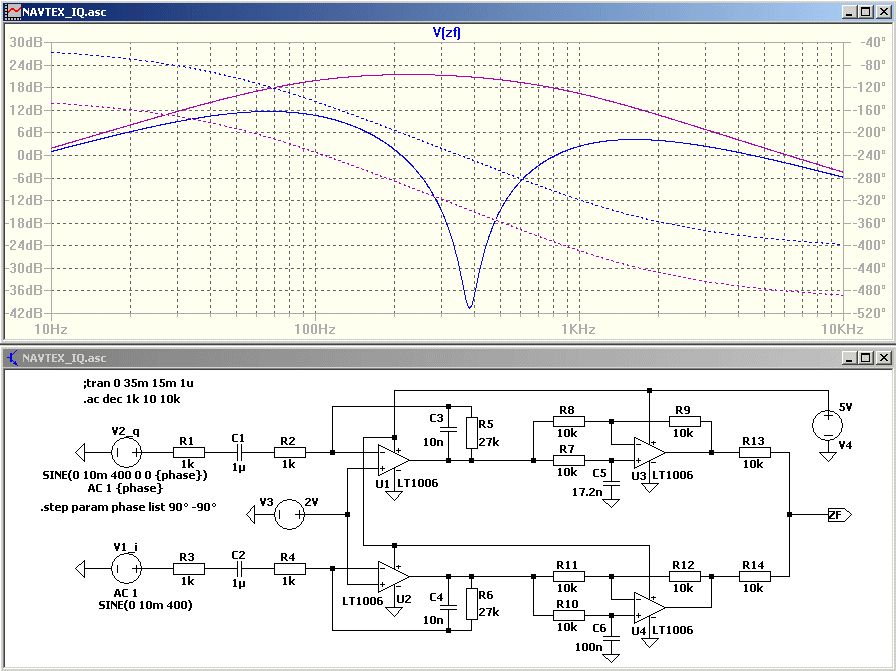
Task: Click the U3 op-amp symbol
Action: point(648,453)
